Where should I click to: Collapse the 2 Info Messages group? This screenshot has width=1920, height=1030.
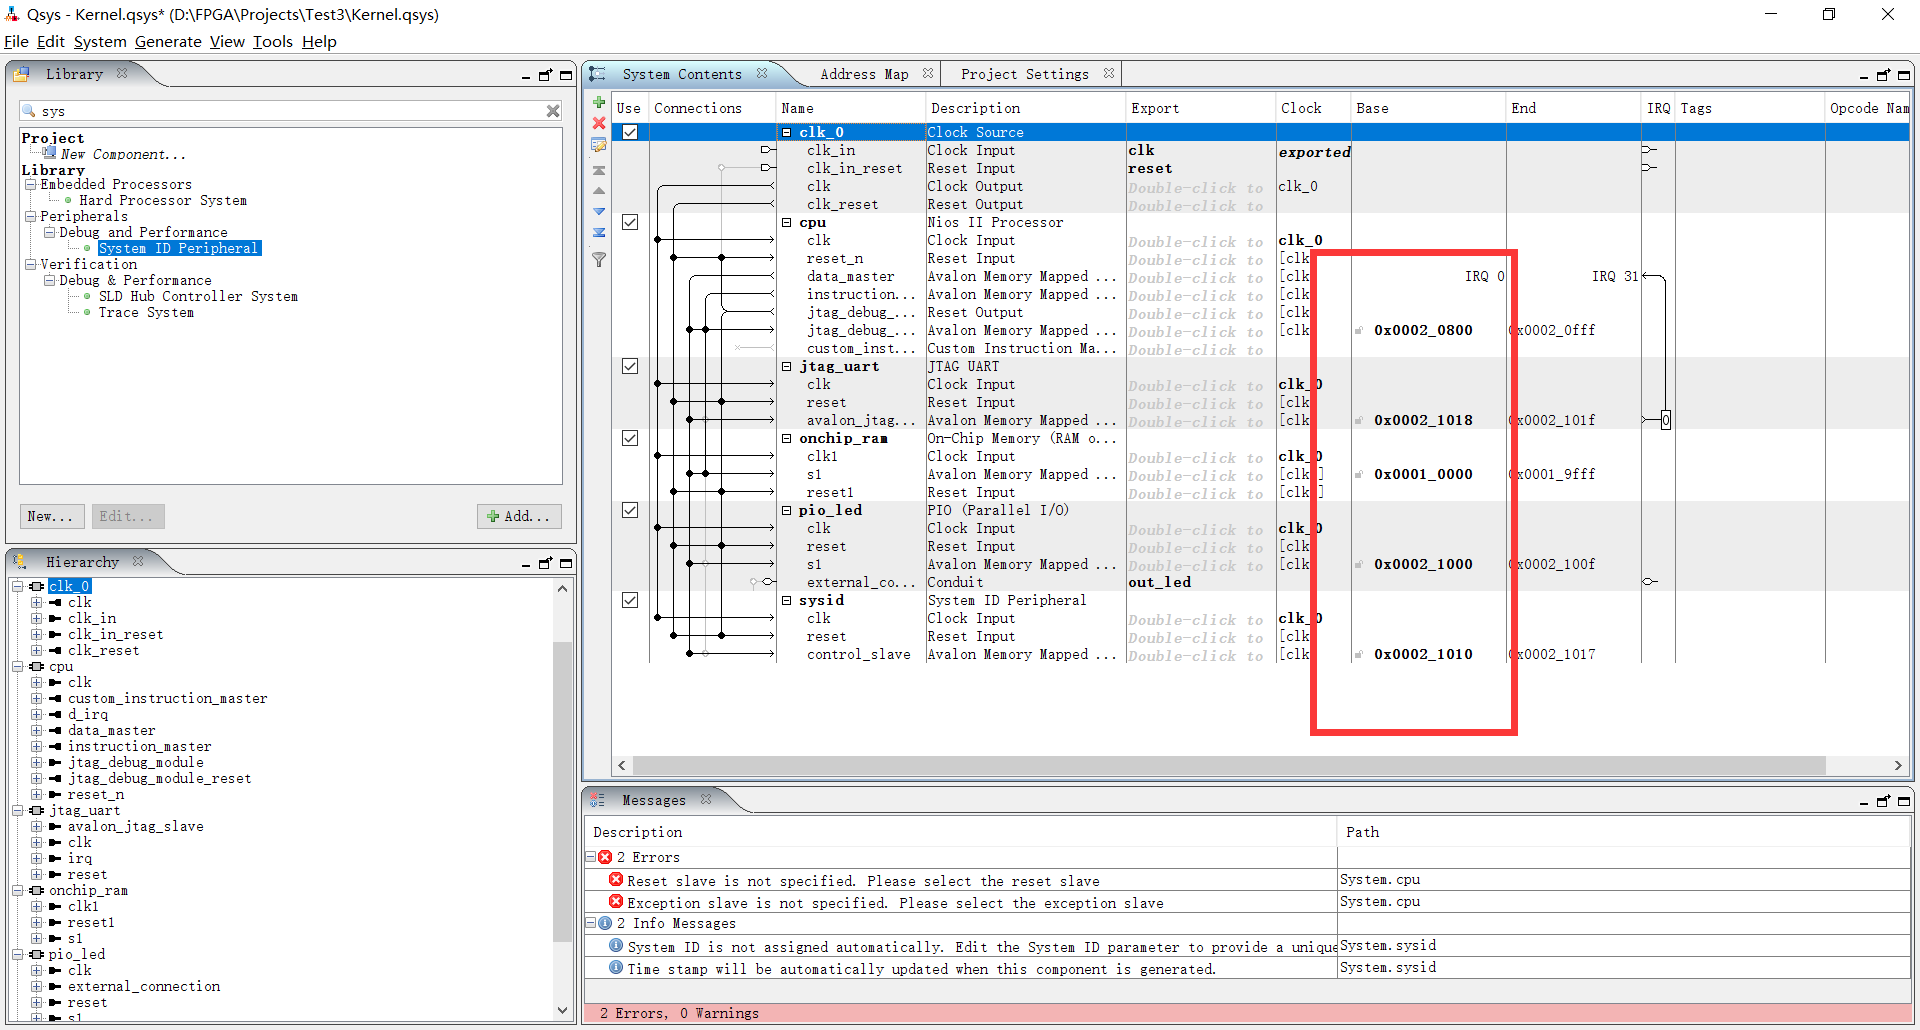coord(590,923)
